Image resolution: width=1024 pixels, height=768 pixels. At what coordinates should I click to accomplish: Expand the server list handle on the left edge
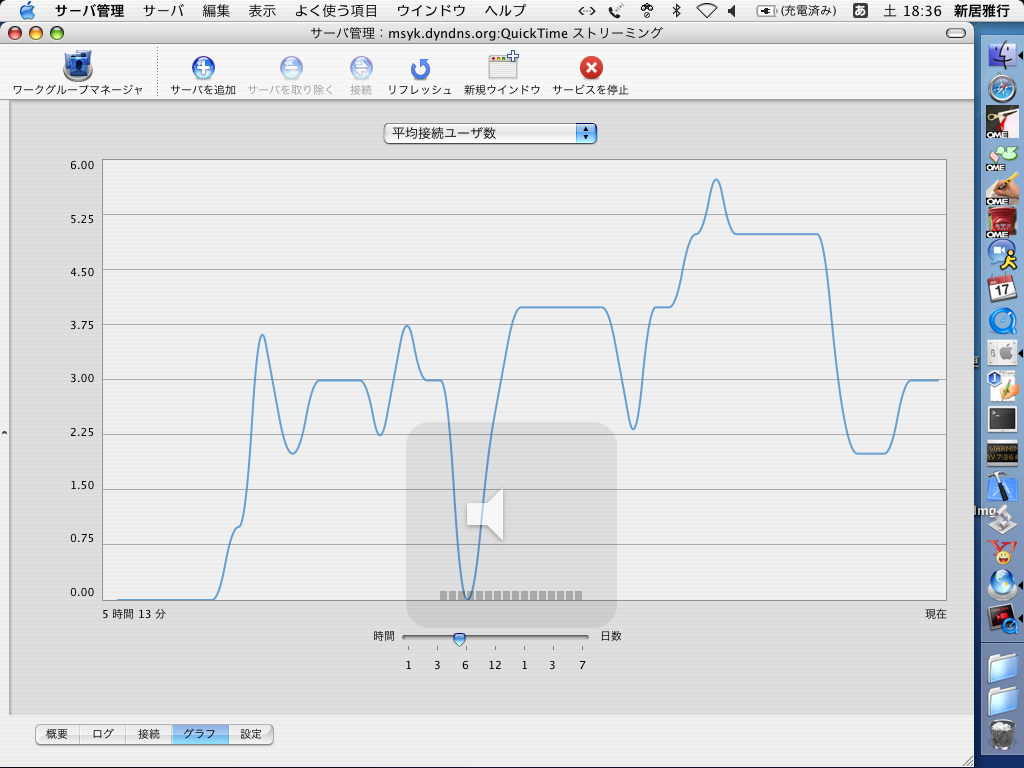point(4,433)
